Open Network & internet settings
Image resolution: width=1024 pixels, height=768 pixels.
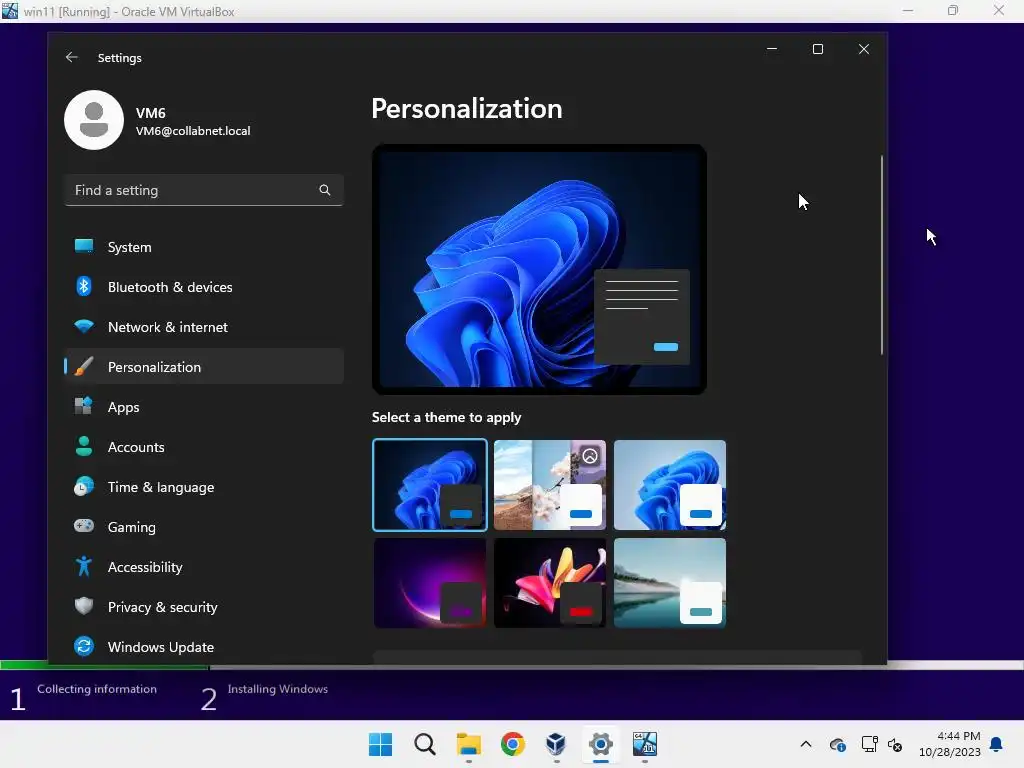click(x=204, y=327)
